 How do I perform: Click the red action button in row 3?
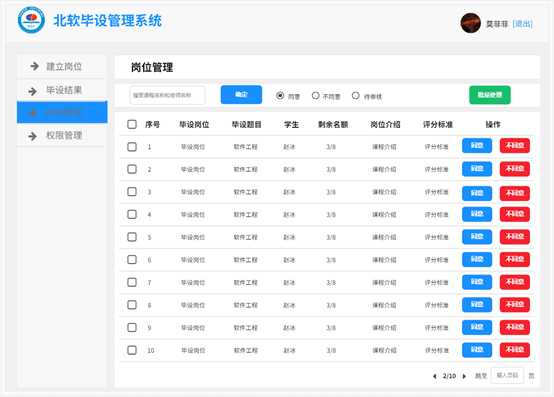pos(514,193)
